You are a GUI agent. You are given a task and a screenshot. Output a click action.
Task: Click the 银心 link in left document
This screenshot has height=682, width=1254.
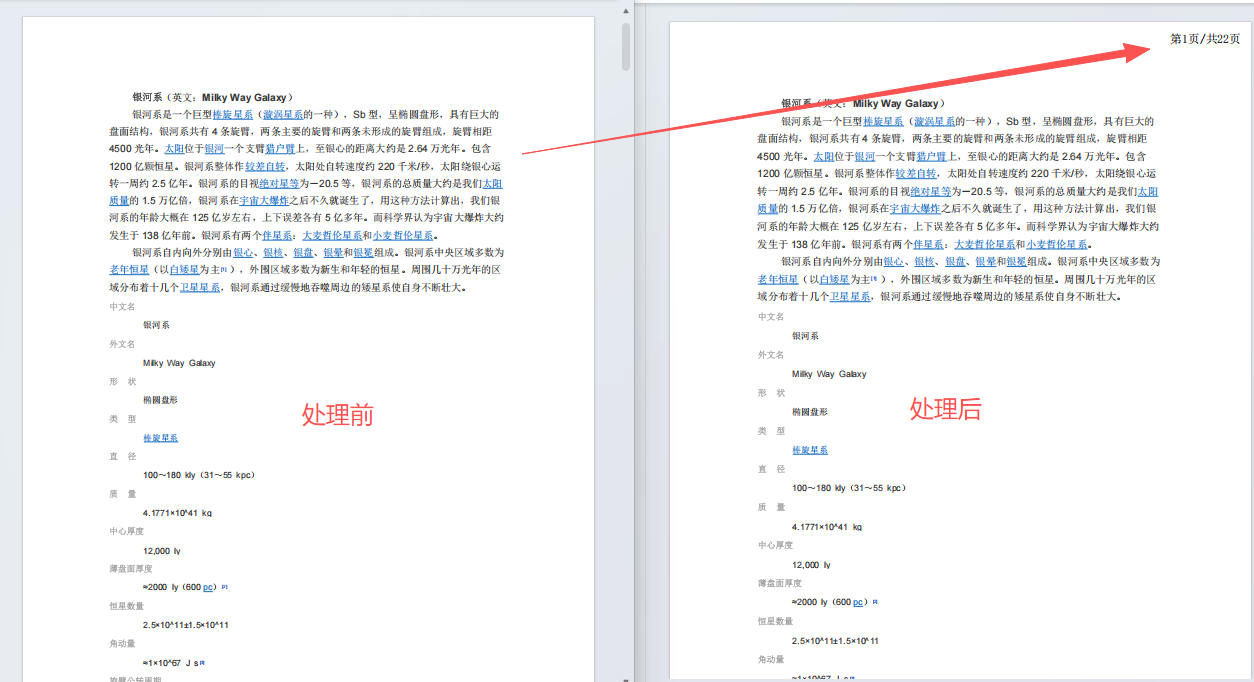click(x=243, y=253)
